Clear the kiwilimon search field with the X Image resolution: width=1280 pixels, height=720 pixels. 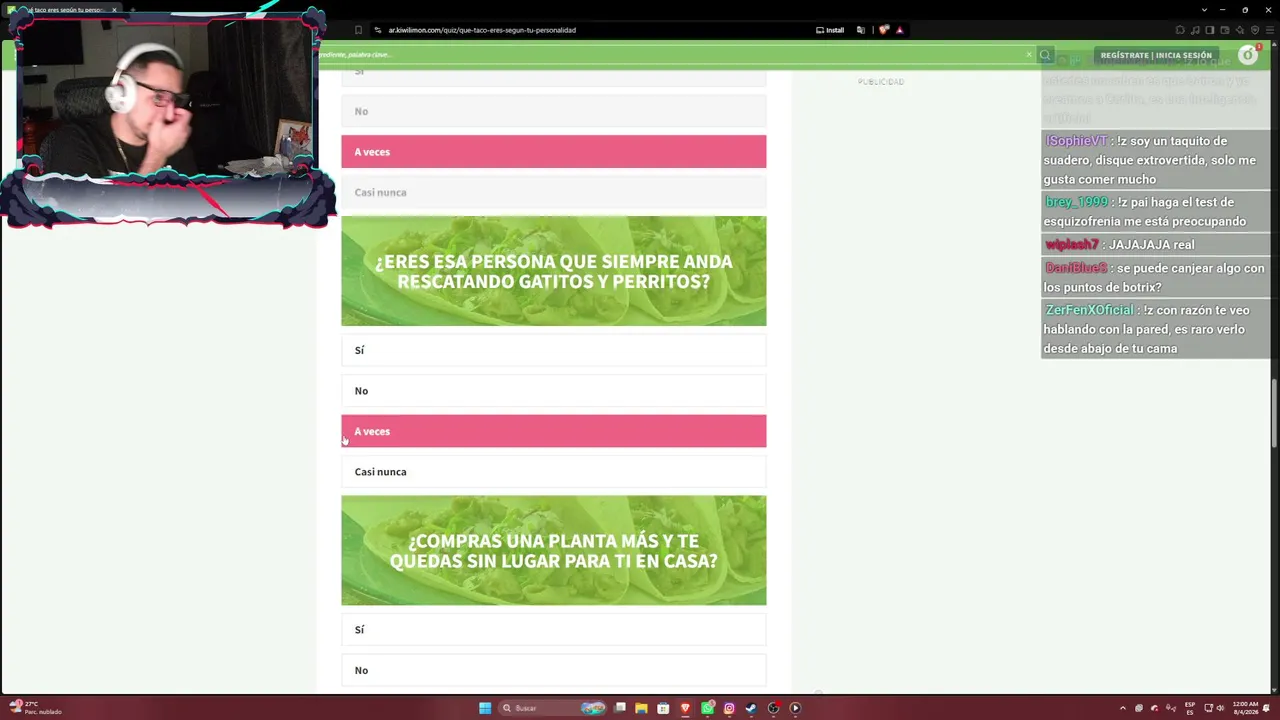1029,55
